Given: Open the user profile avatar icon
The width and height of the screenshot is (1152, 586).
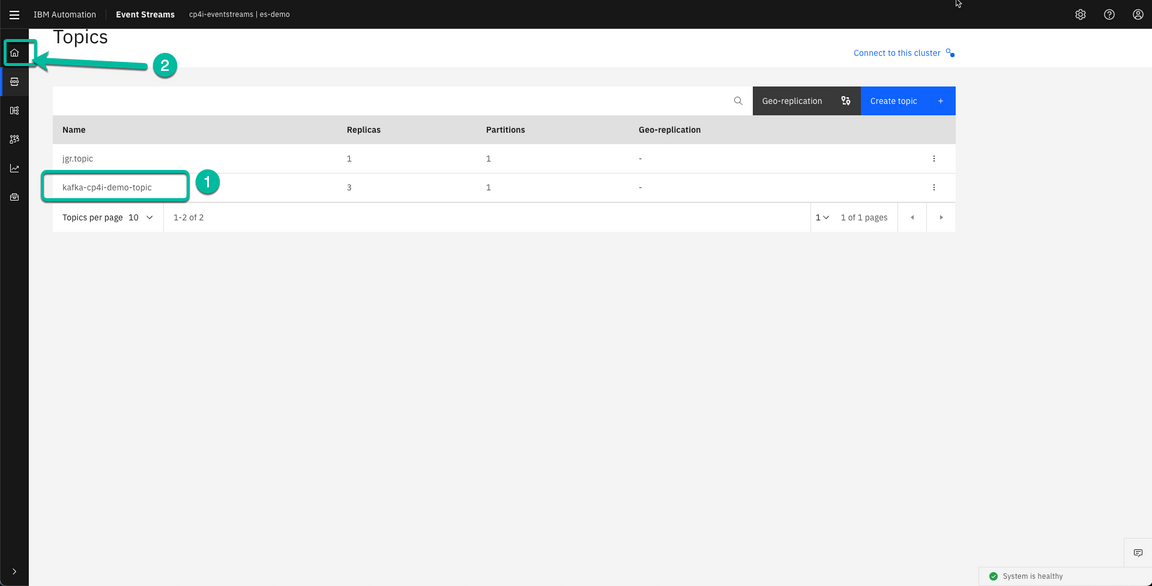Looking at the screenshot, I should pyautogui.click(x=1138, y=14).
